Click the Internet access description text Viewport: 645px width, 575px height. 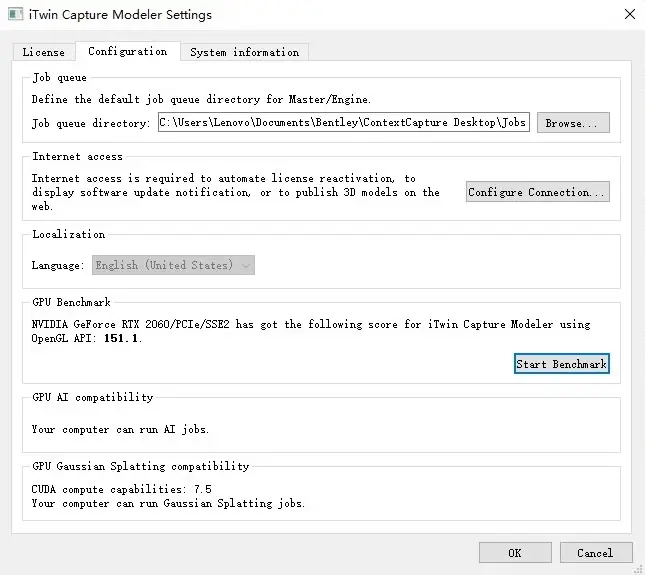[236, 192]
